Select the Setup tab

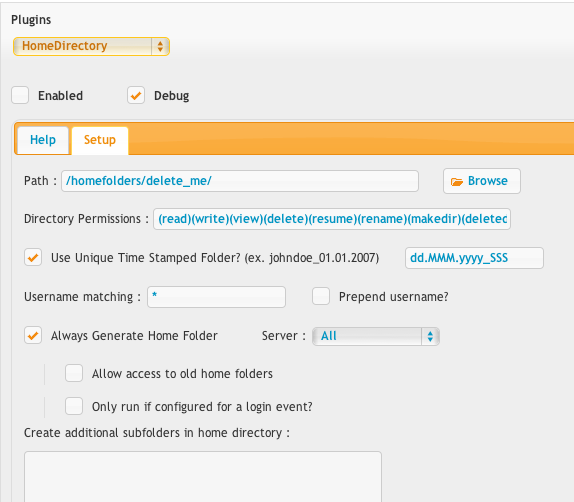pyautogui.click(x=100, y=141)
